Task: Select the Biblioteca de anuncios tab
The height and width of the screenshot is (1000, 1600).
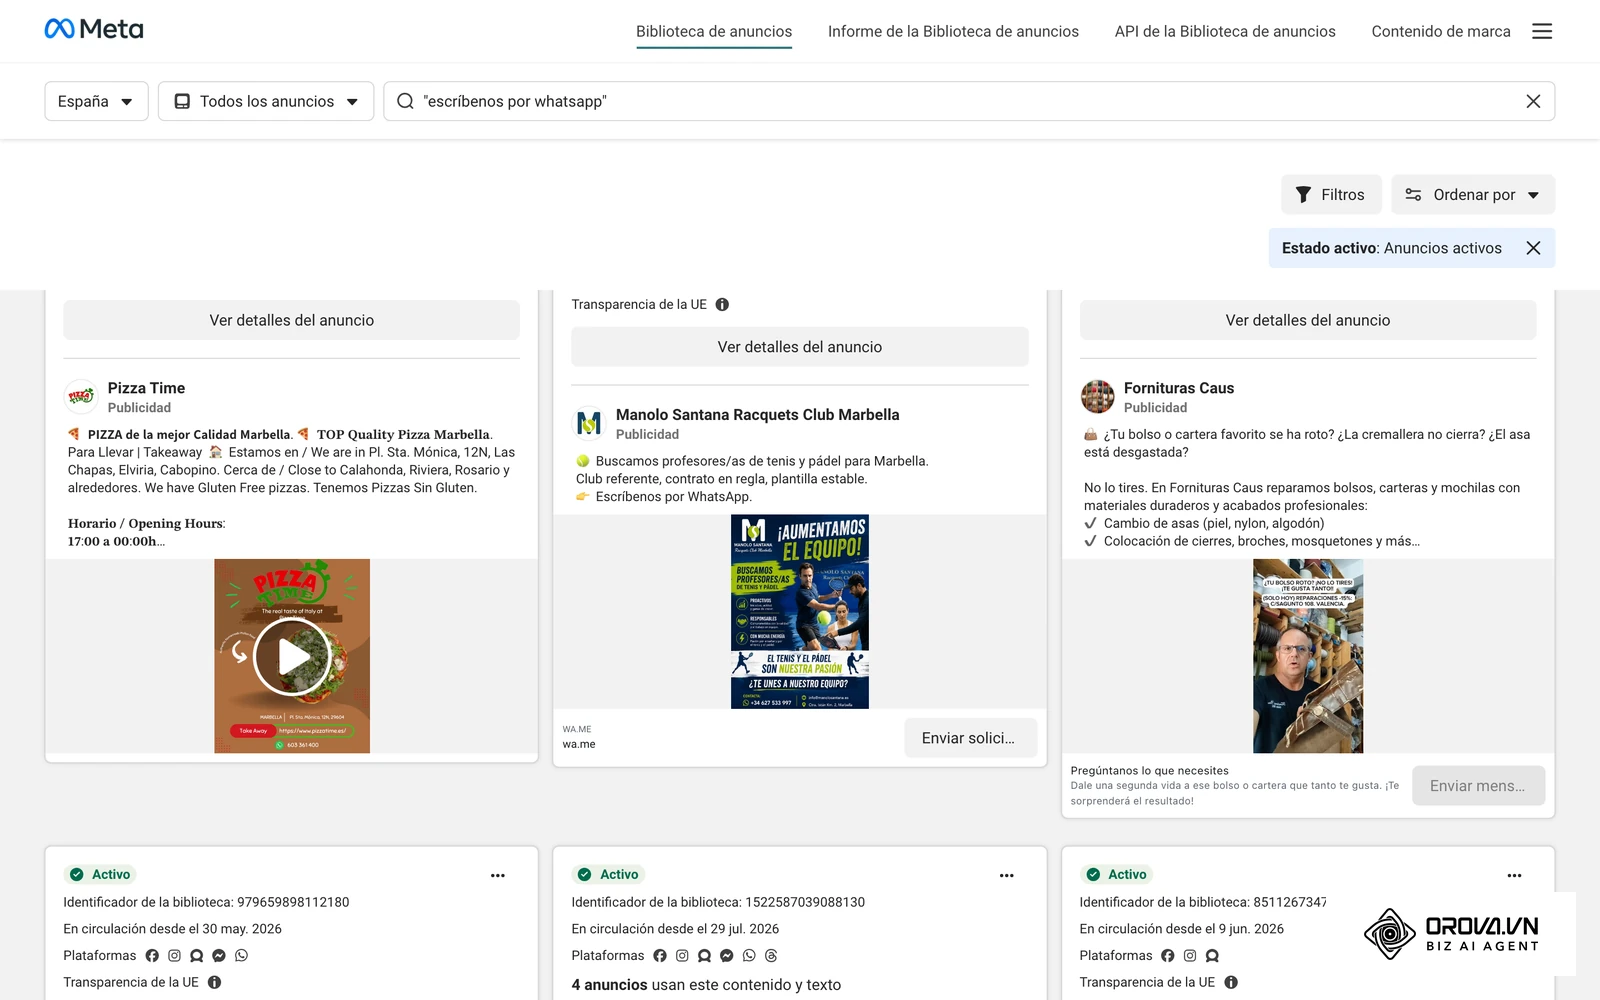Action: pos(714,31)
